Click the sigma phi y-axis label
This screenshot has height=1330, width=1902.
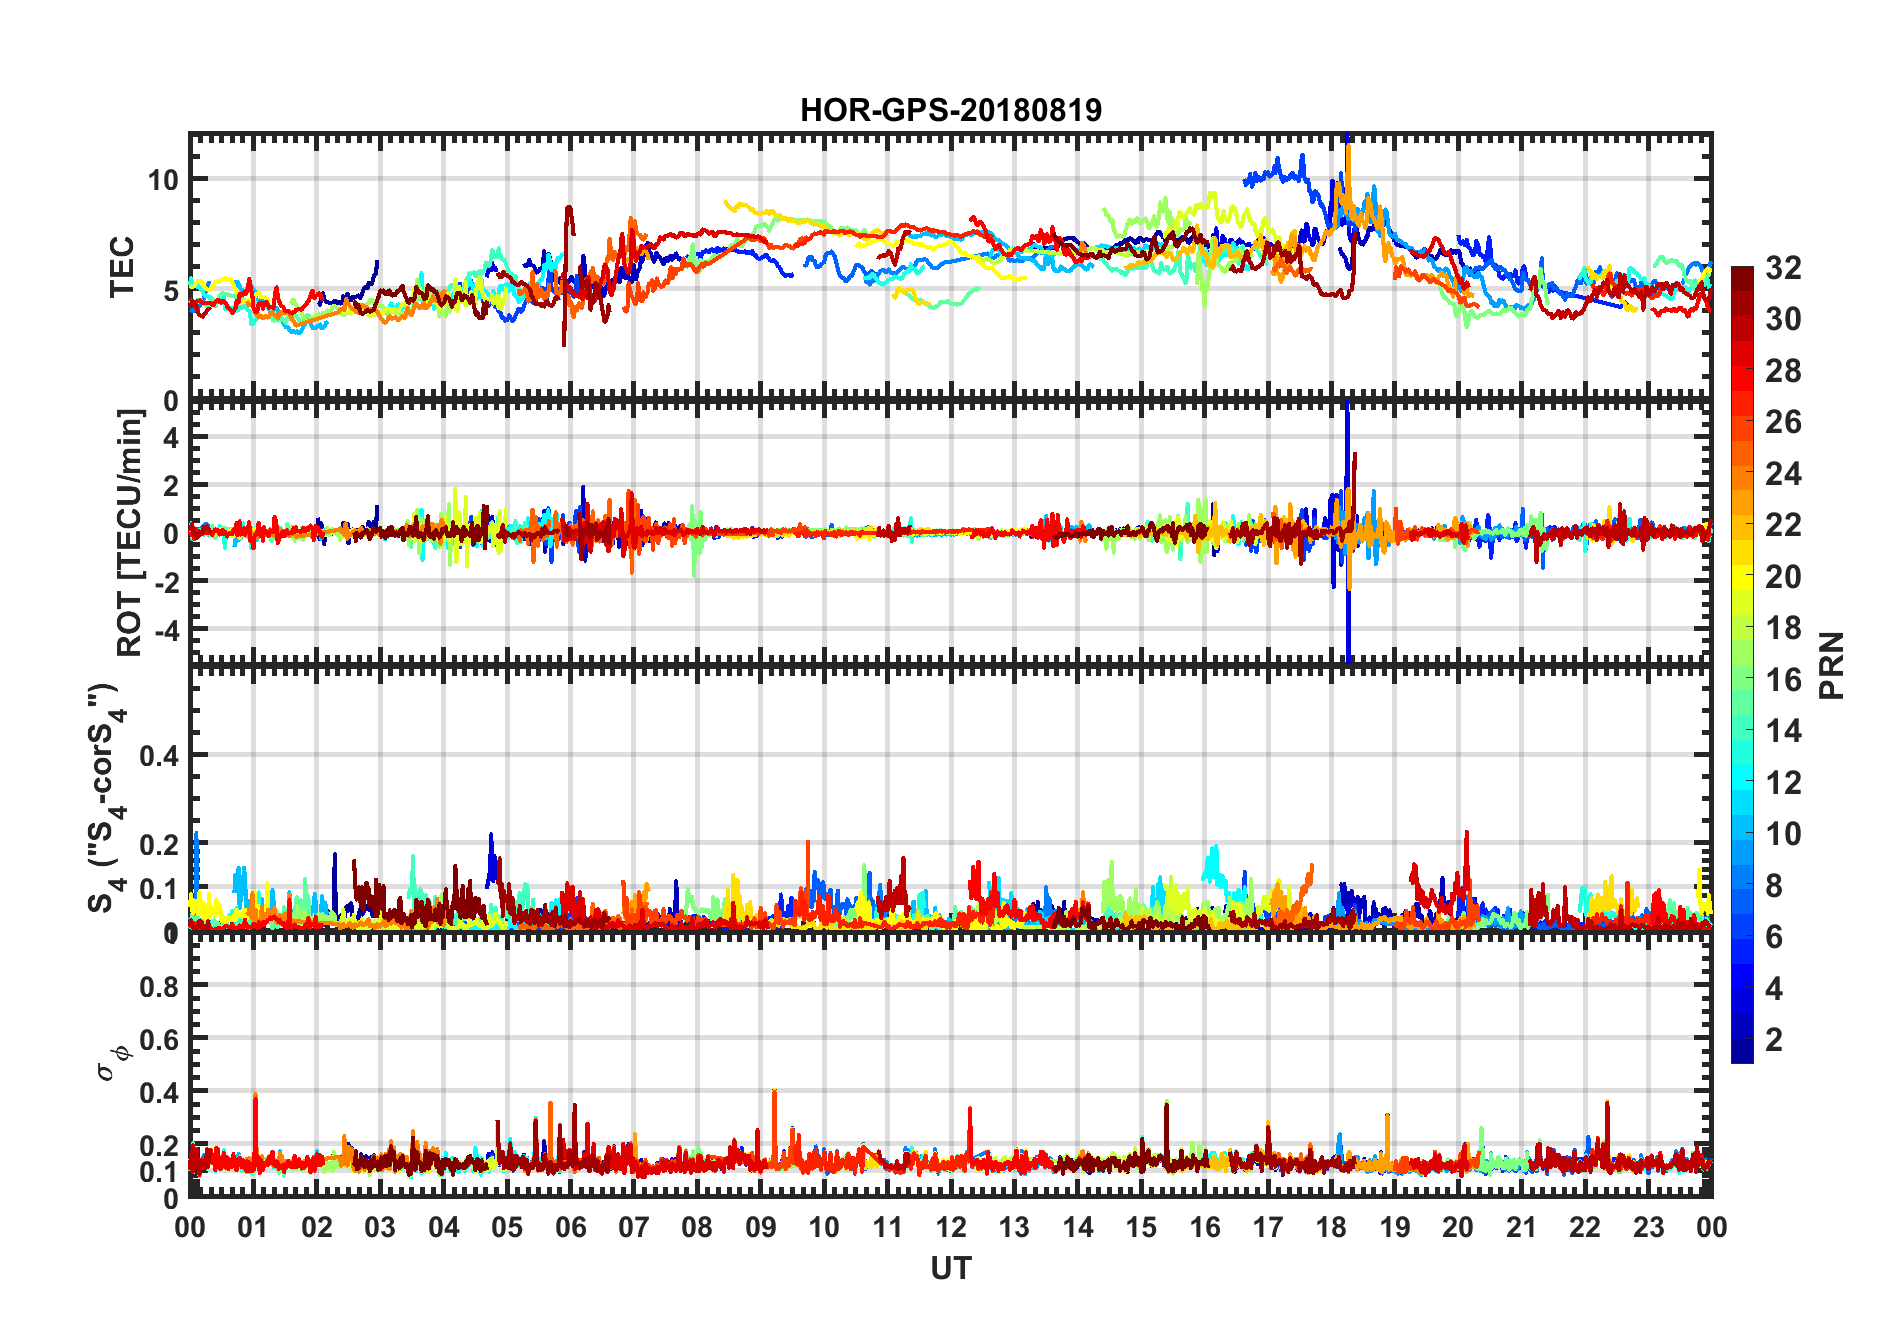113,1062
